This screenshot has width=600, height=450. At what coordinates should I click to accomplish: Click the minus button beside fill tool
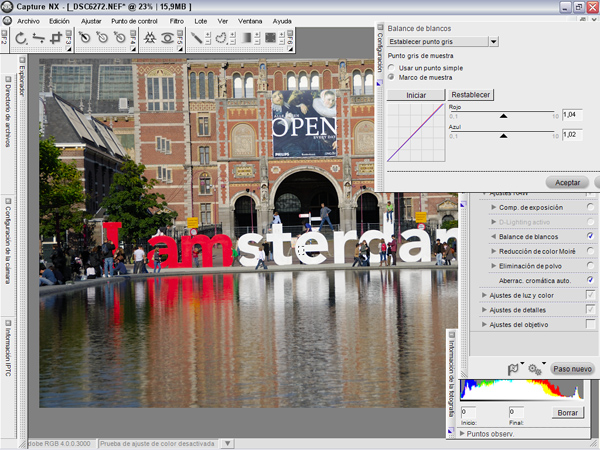point(281,41)
